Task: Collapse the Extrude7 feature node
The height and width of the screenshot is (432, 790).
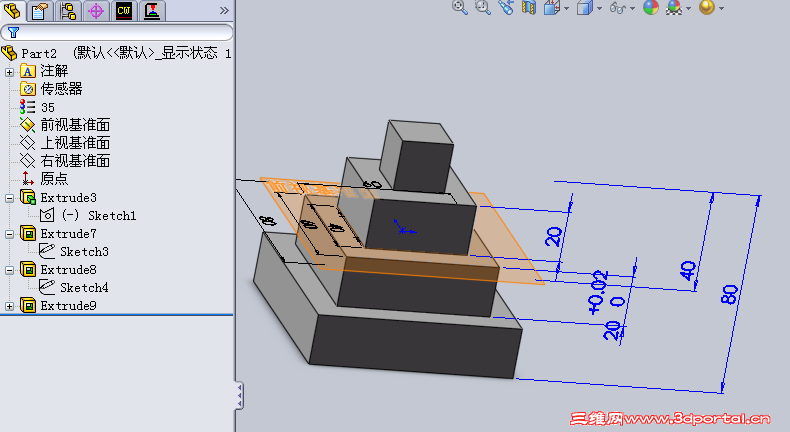Action: click(9, 234)
